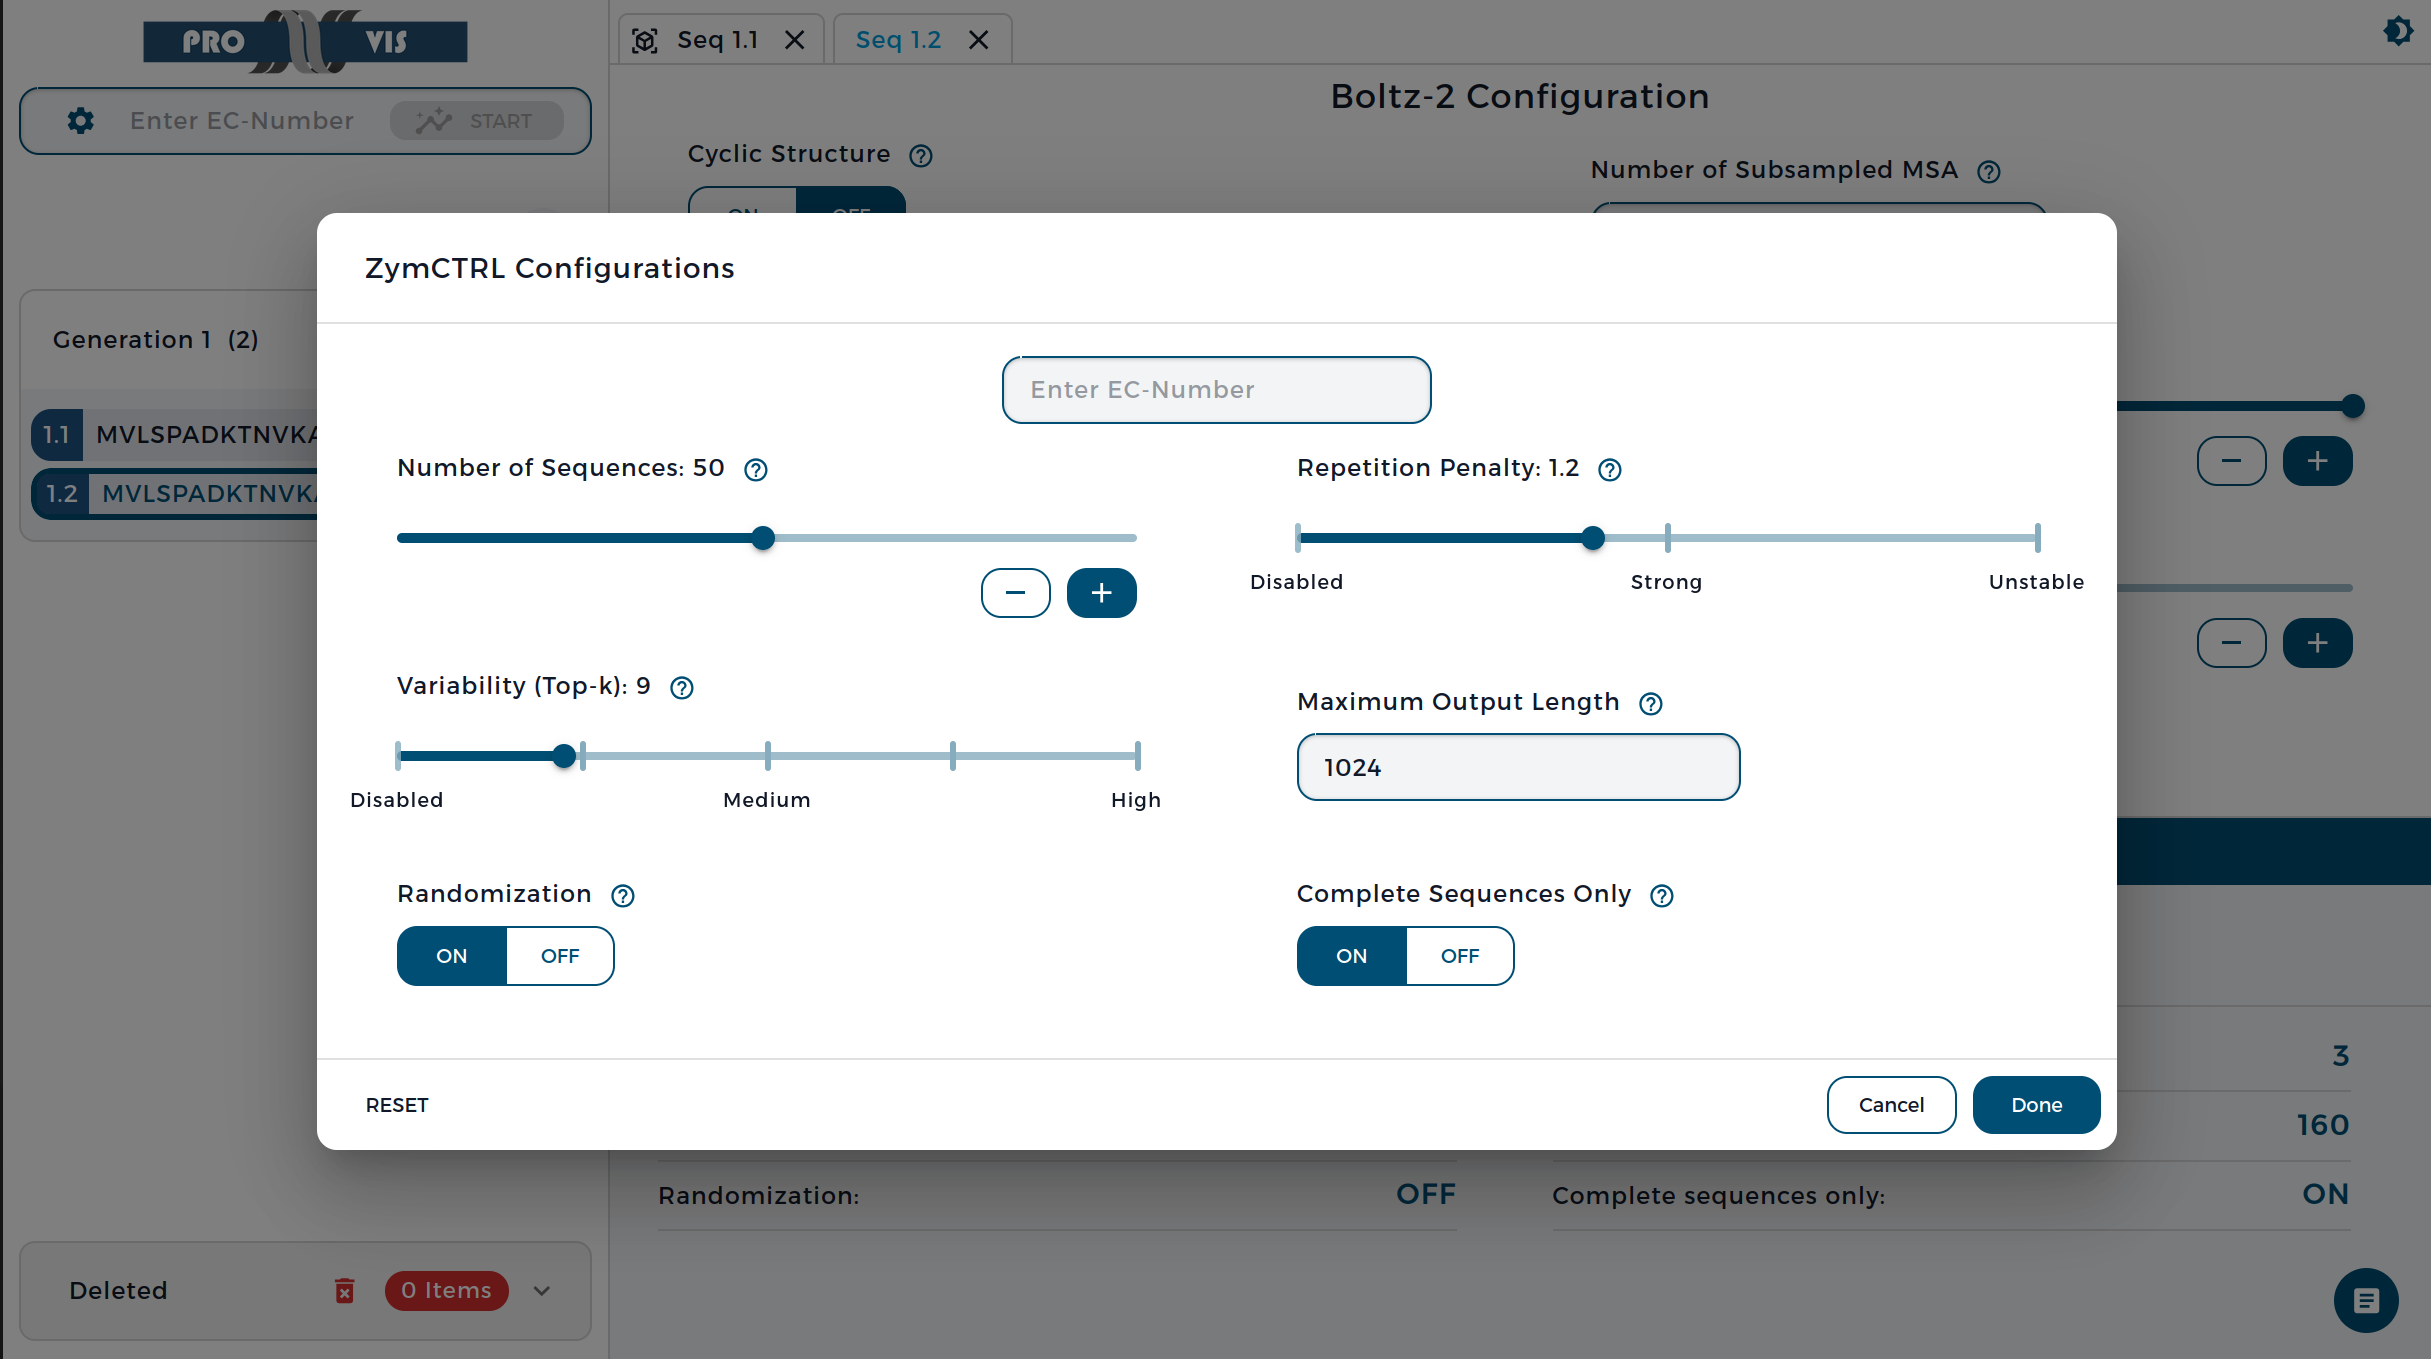The height and width of the screenshot is (1359, 2431).
Task: Open Randomization help icon in dialog
Action: [623, 896]
